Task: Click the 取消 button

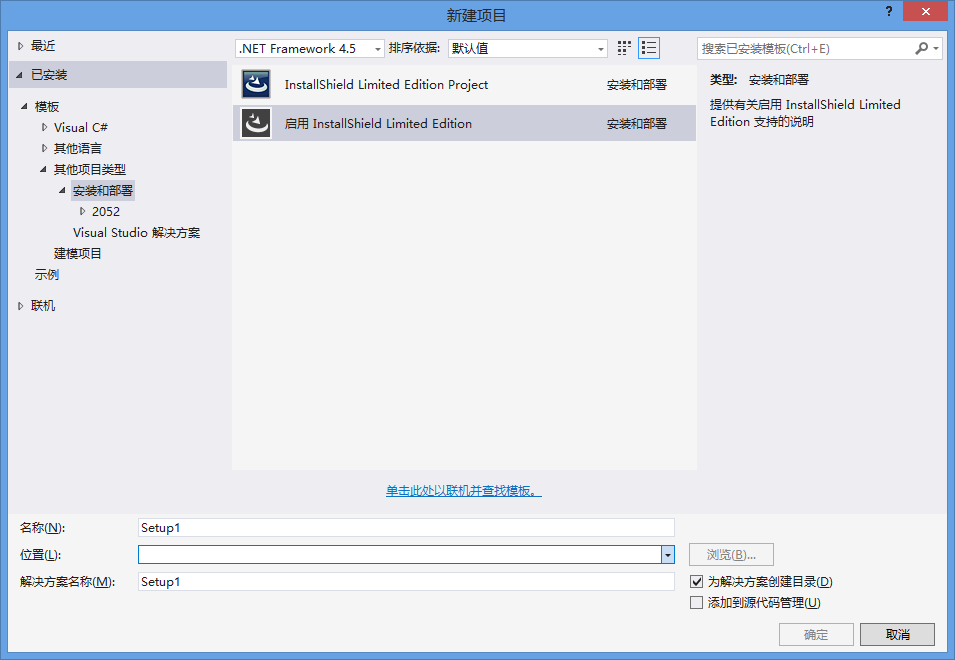Action: click(x=896, y=634)
